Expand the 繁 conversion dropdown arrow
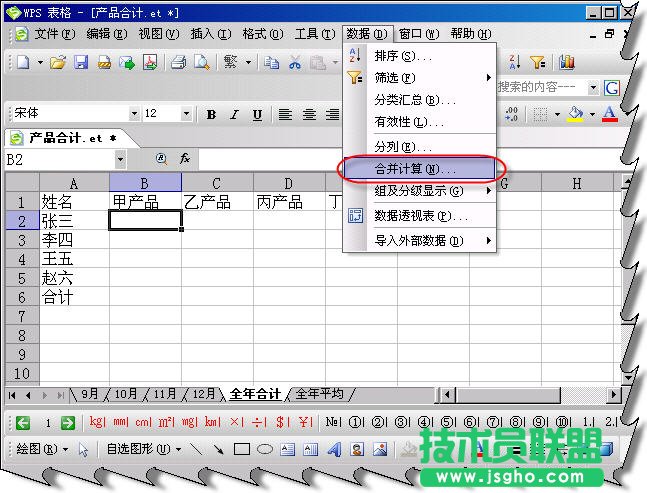 (x=248, y=63)
